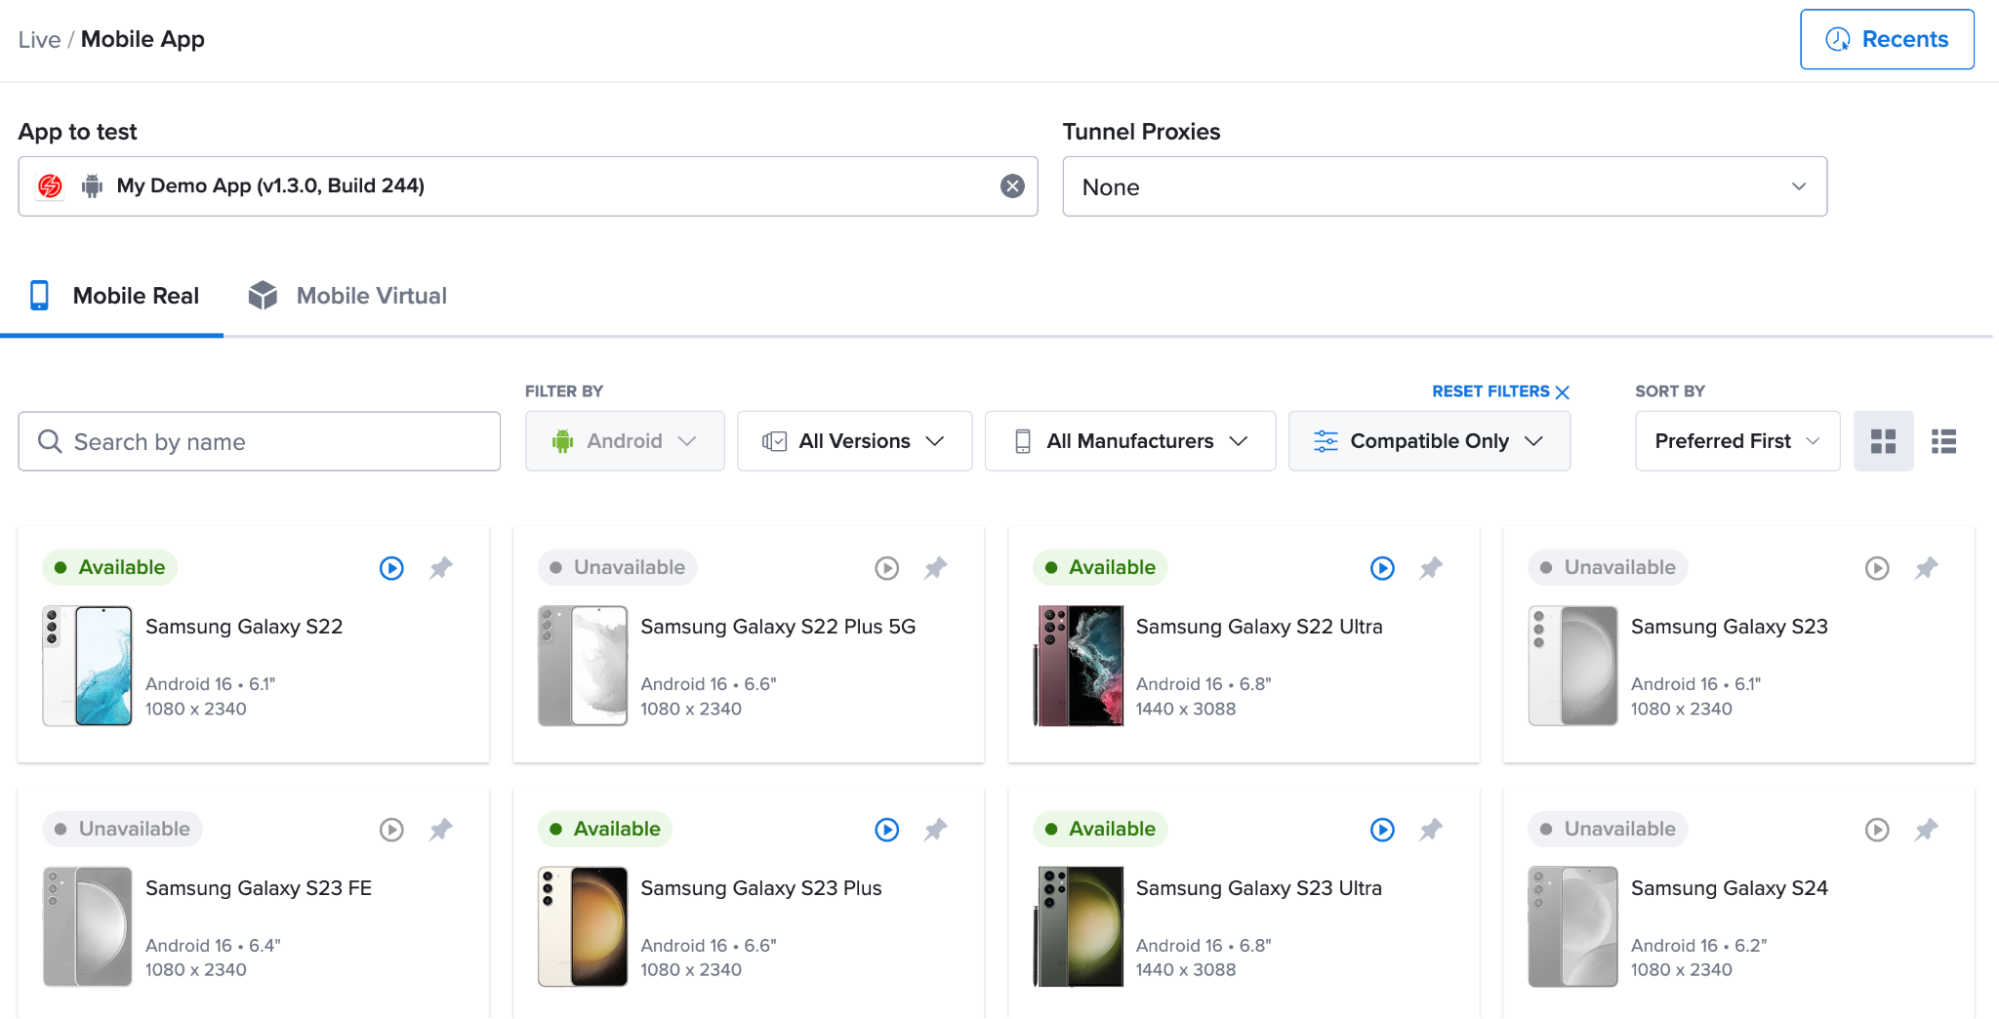Click the magnifier icon in search box
1999x1019 pixels.
pyautogui.click(x=49, y=441)
